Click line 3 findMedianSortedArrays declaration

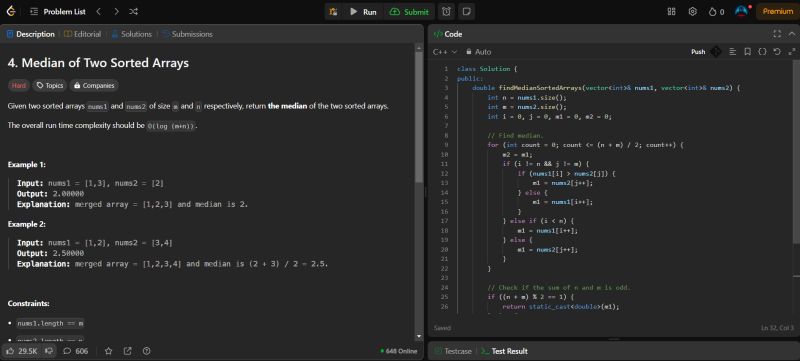(606, 88)
